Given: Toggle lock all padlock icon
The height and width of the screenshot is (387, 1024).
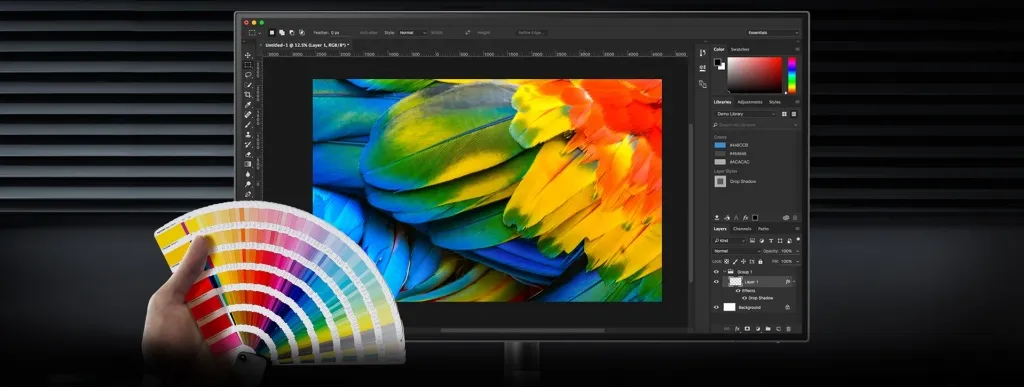Looking at the screenshot, I should click(760, 262).
